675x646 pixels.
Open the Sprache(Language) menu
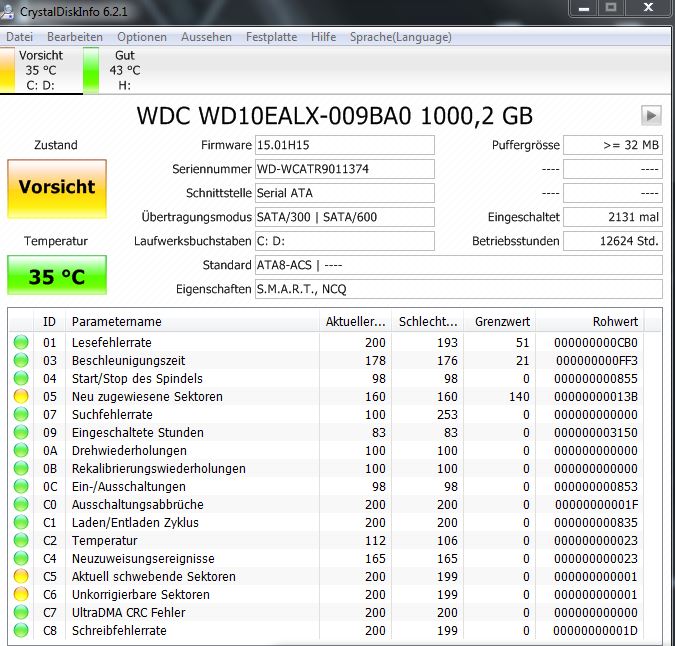pos(401,37)
